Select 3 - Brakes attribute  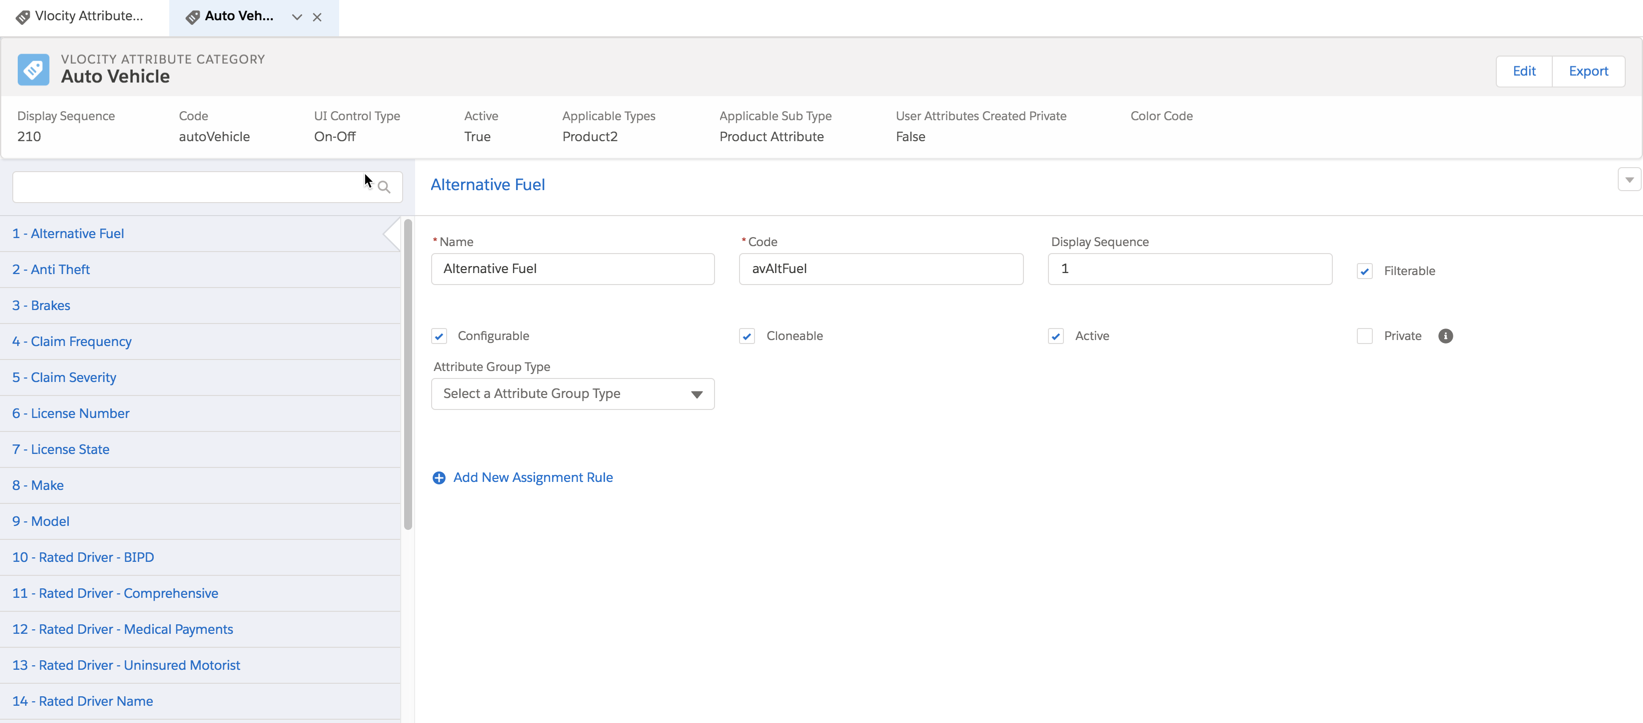tap(200, 306)
